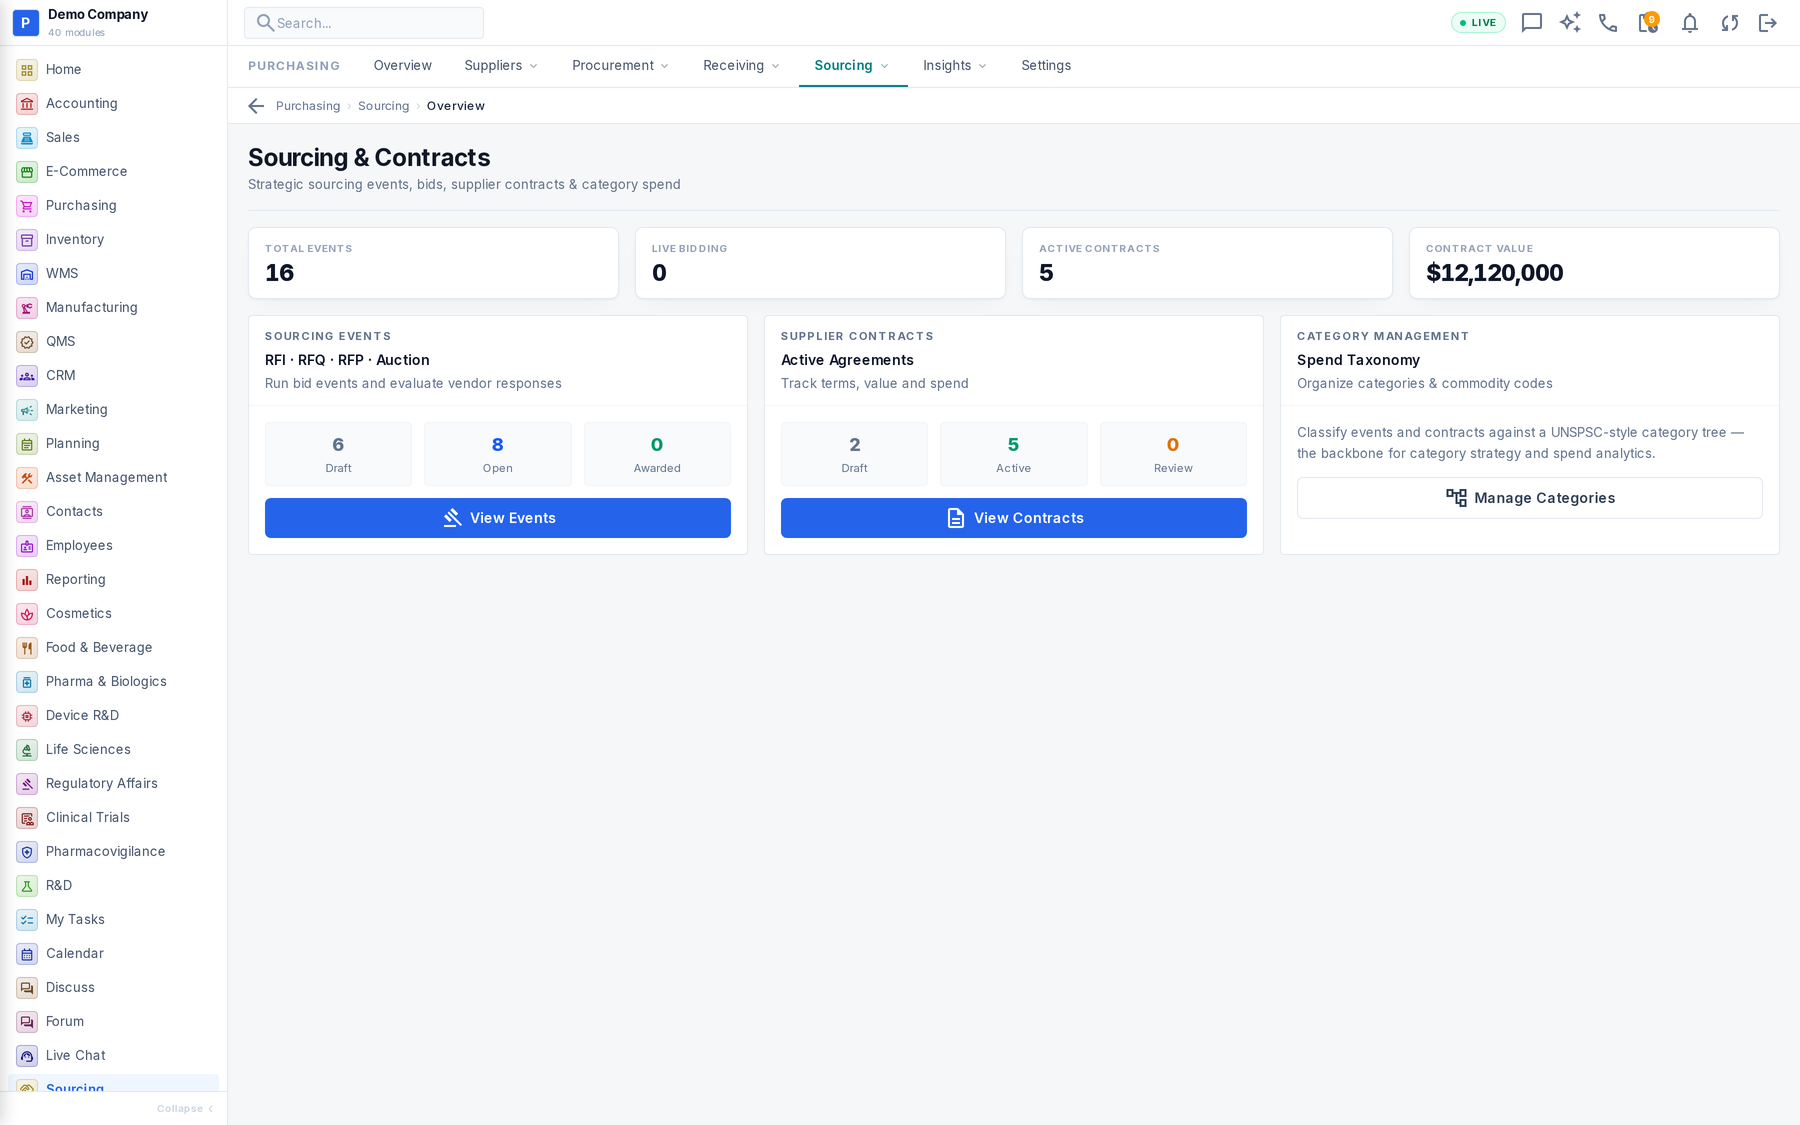Viewport: 1800px width, 1125px height.
Task: Open the bookmark icon with badge
Action: [1648, 23]
